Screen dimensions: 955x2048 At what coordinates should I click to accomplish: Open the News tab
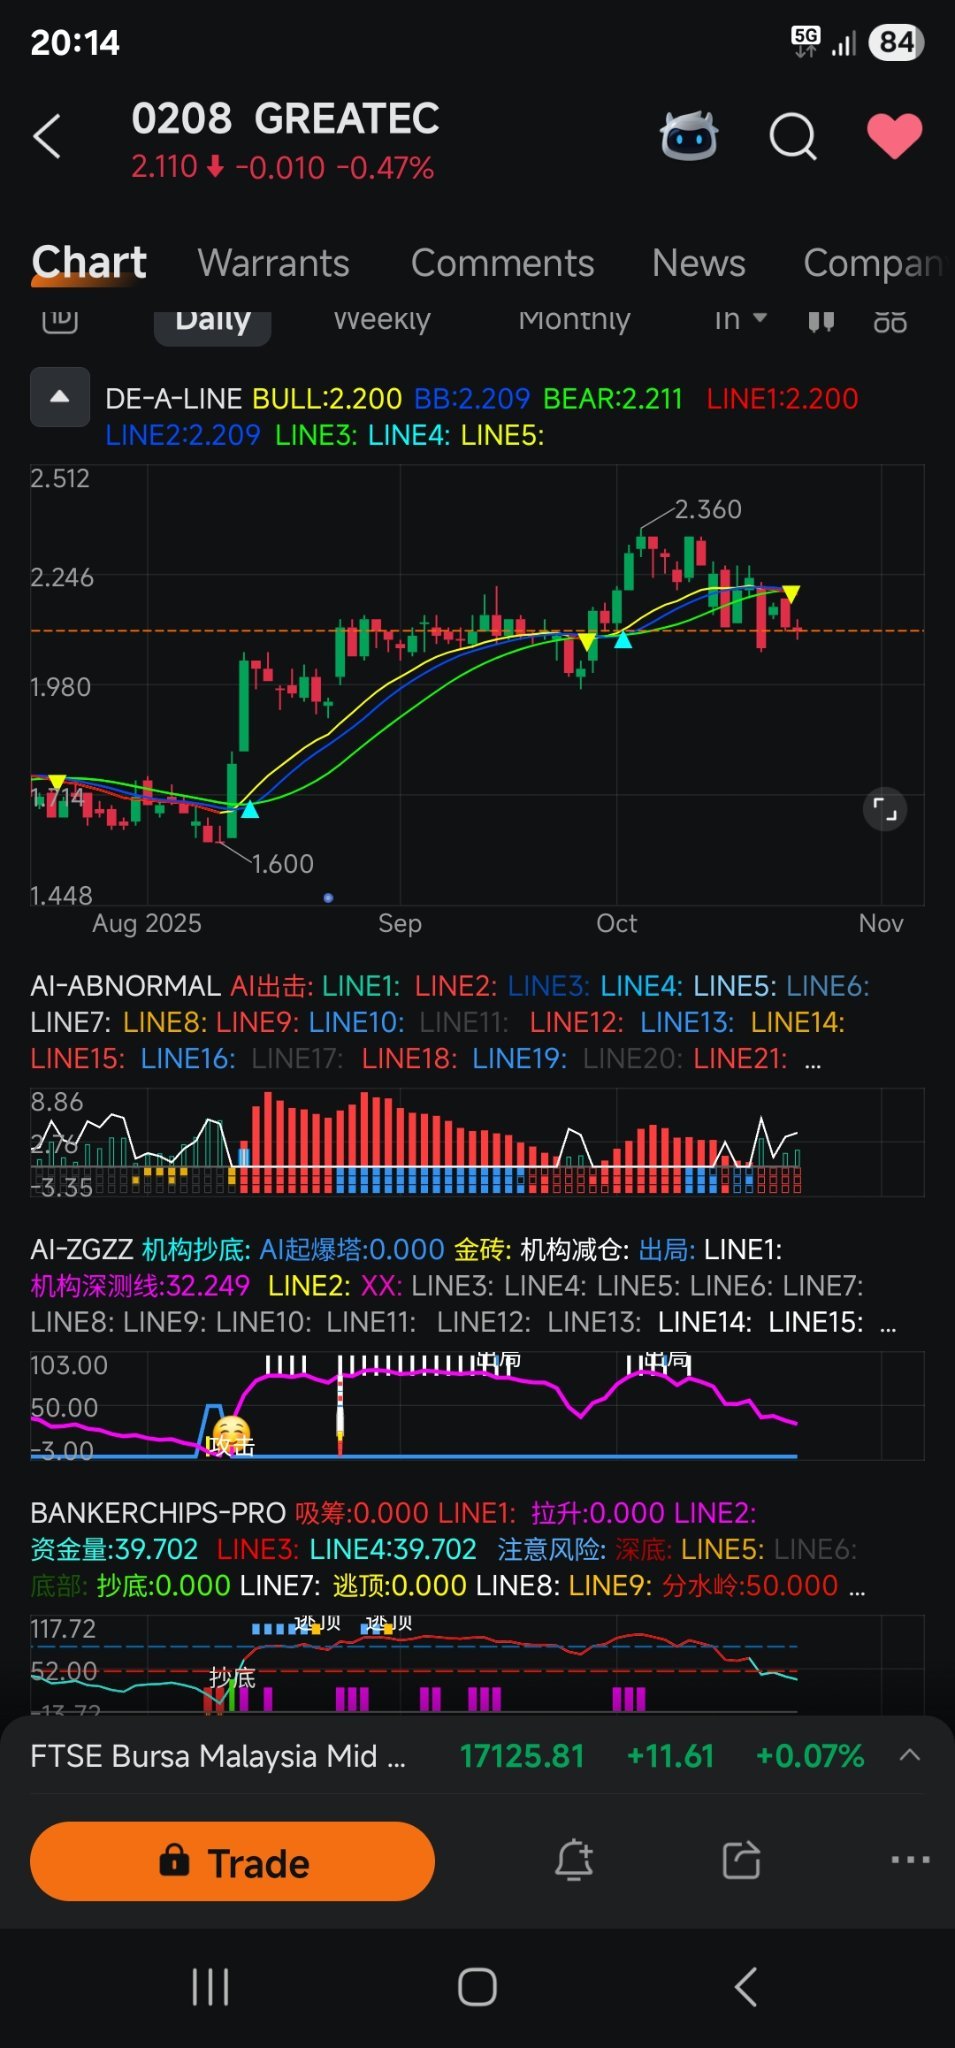pyautogui.click(x=698, y=263)
